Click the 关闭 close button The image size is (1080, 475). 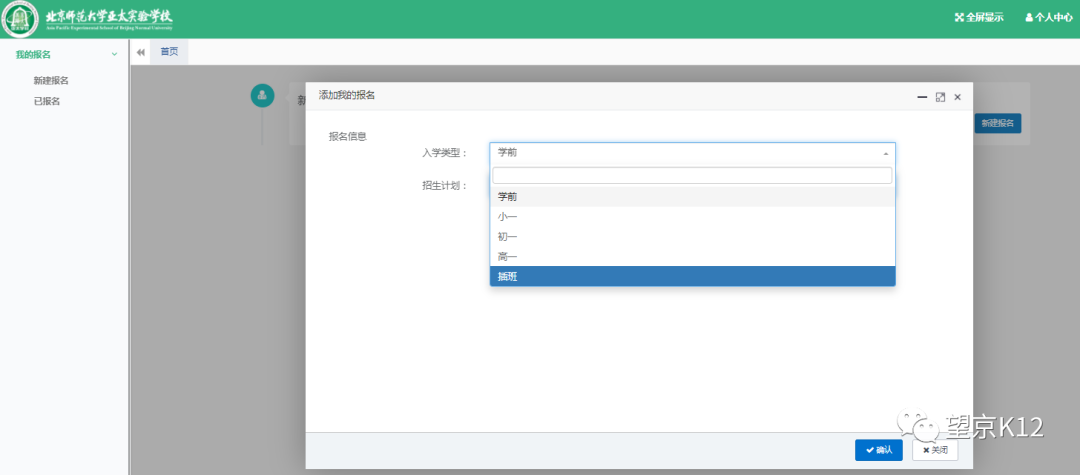click(935, 450)
